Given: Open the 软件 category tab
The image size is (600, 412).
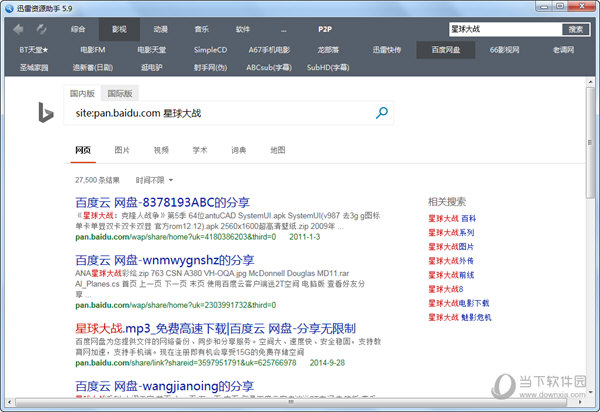Looking at the screenshot, I should [x=243, y=29].
